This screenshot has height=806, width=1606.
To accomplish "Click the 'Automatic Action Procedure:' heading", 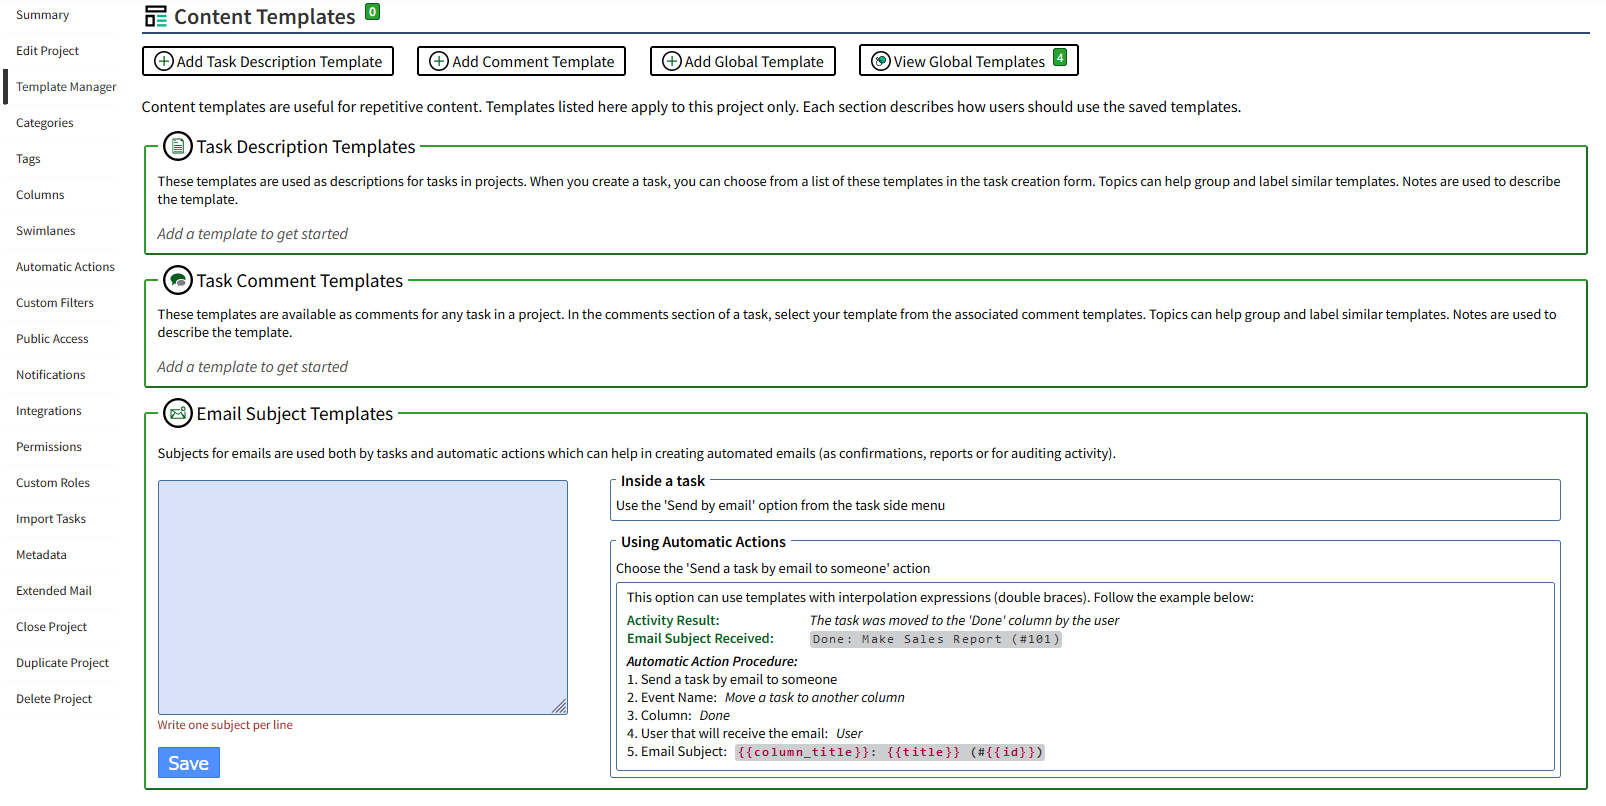I will (x=712, y=661).
